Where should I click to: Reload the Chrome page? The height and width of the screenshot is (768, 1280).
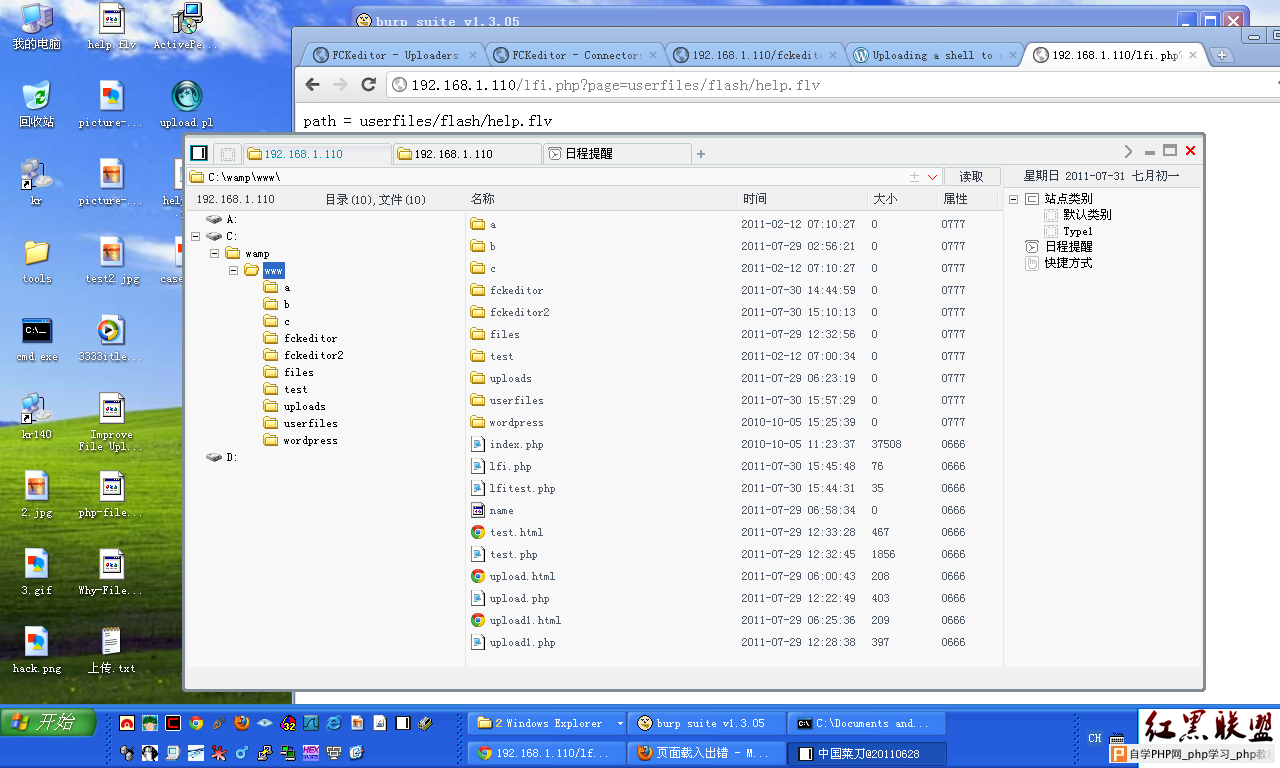(368, 85)
